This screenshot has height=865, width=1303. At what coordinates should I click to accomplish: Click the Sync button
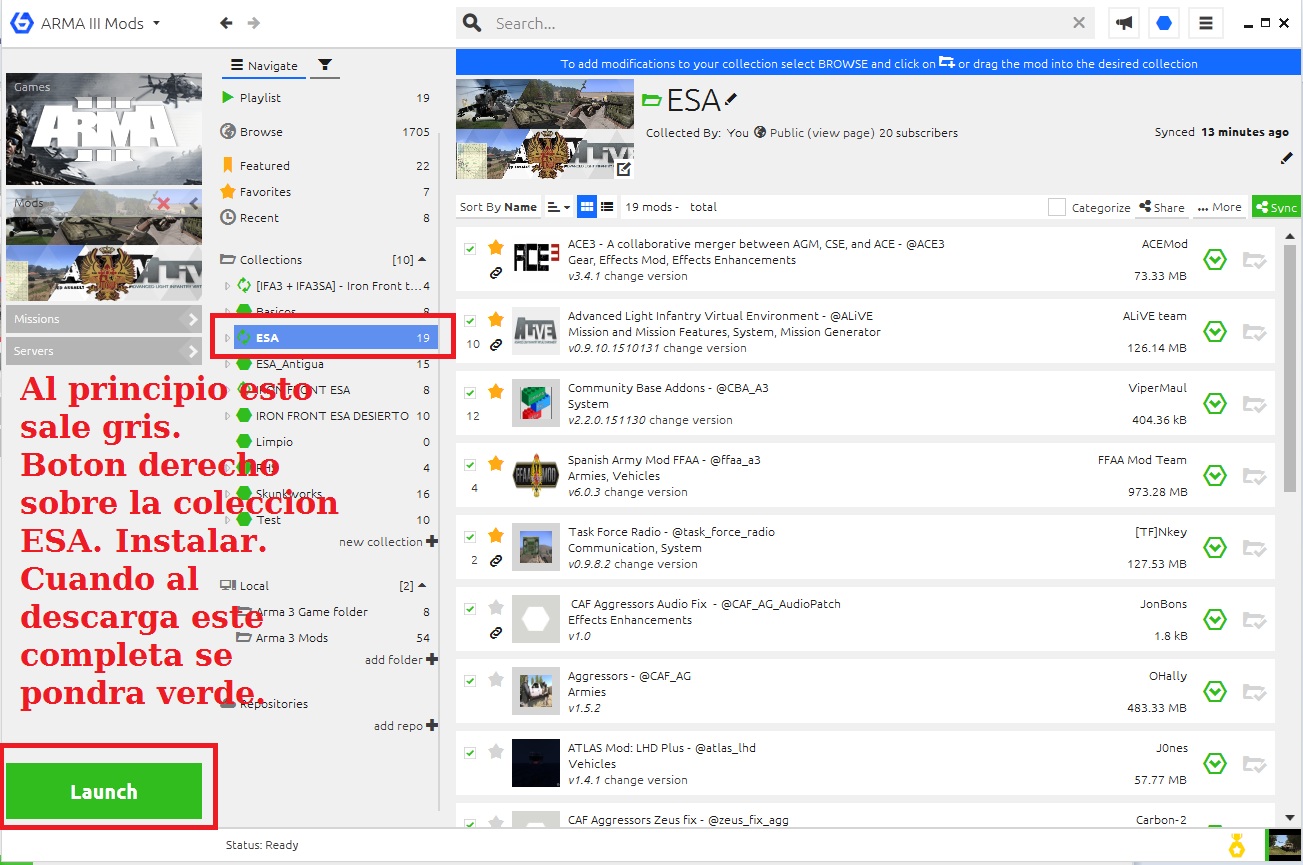point(1276,207)
